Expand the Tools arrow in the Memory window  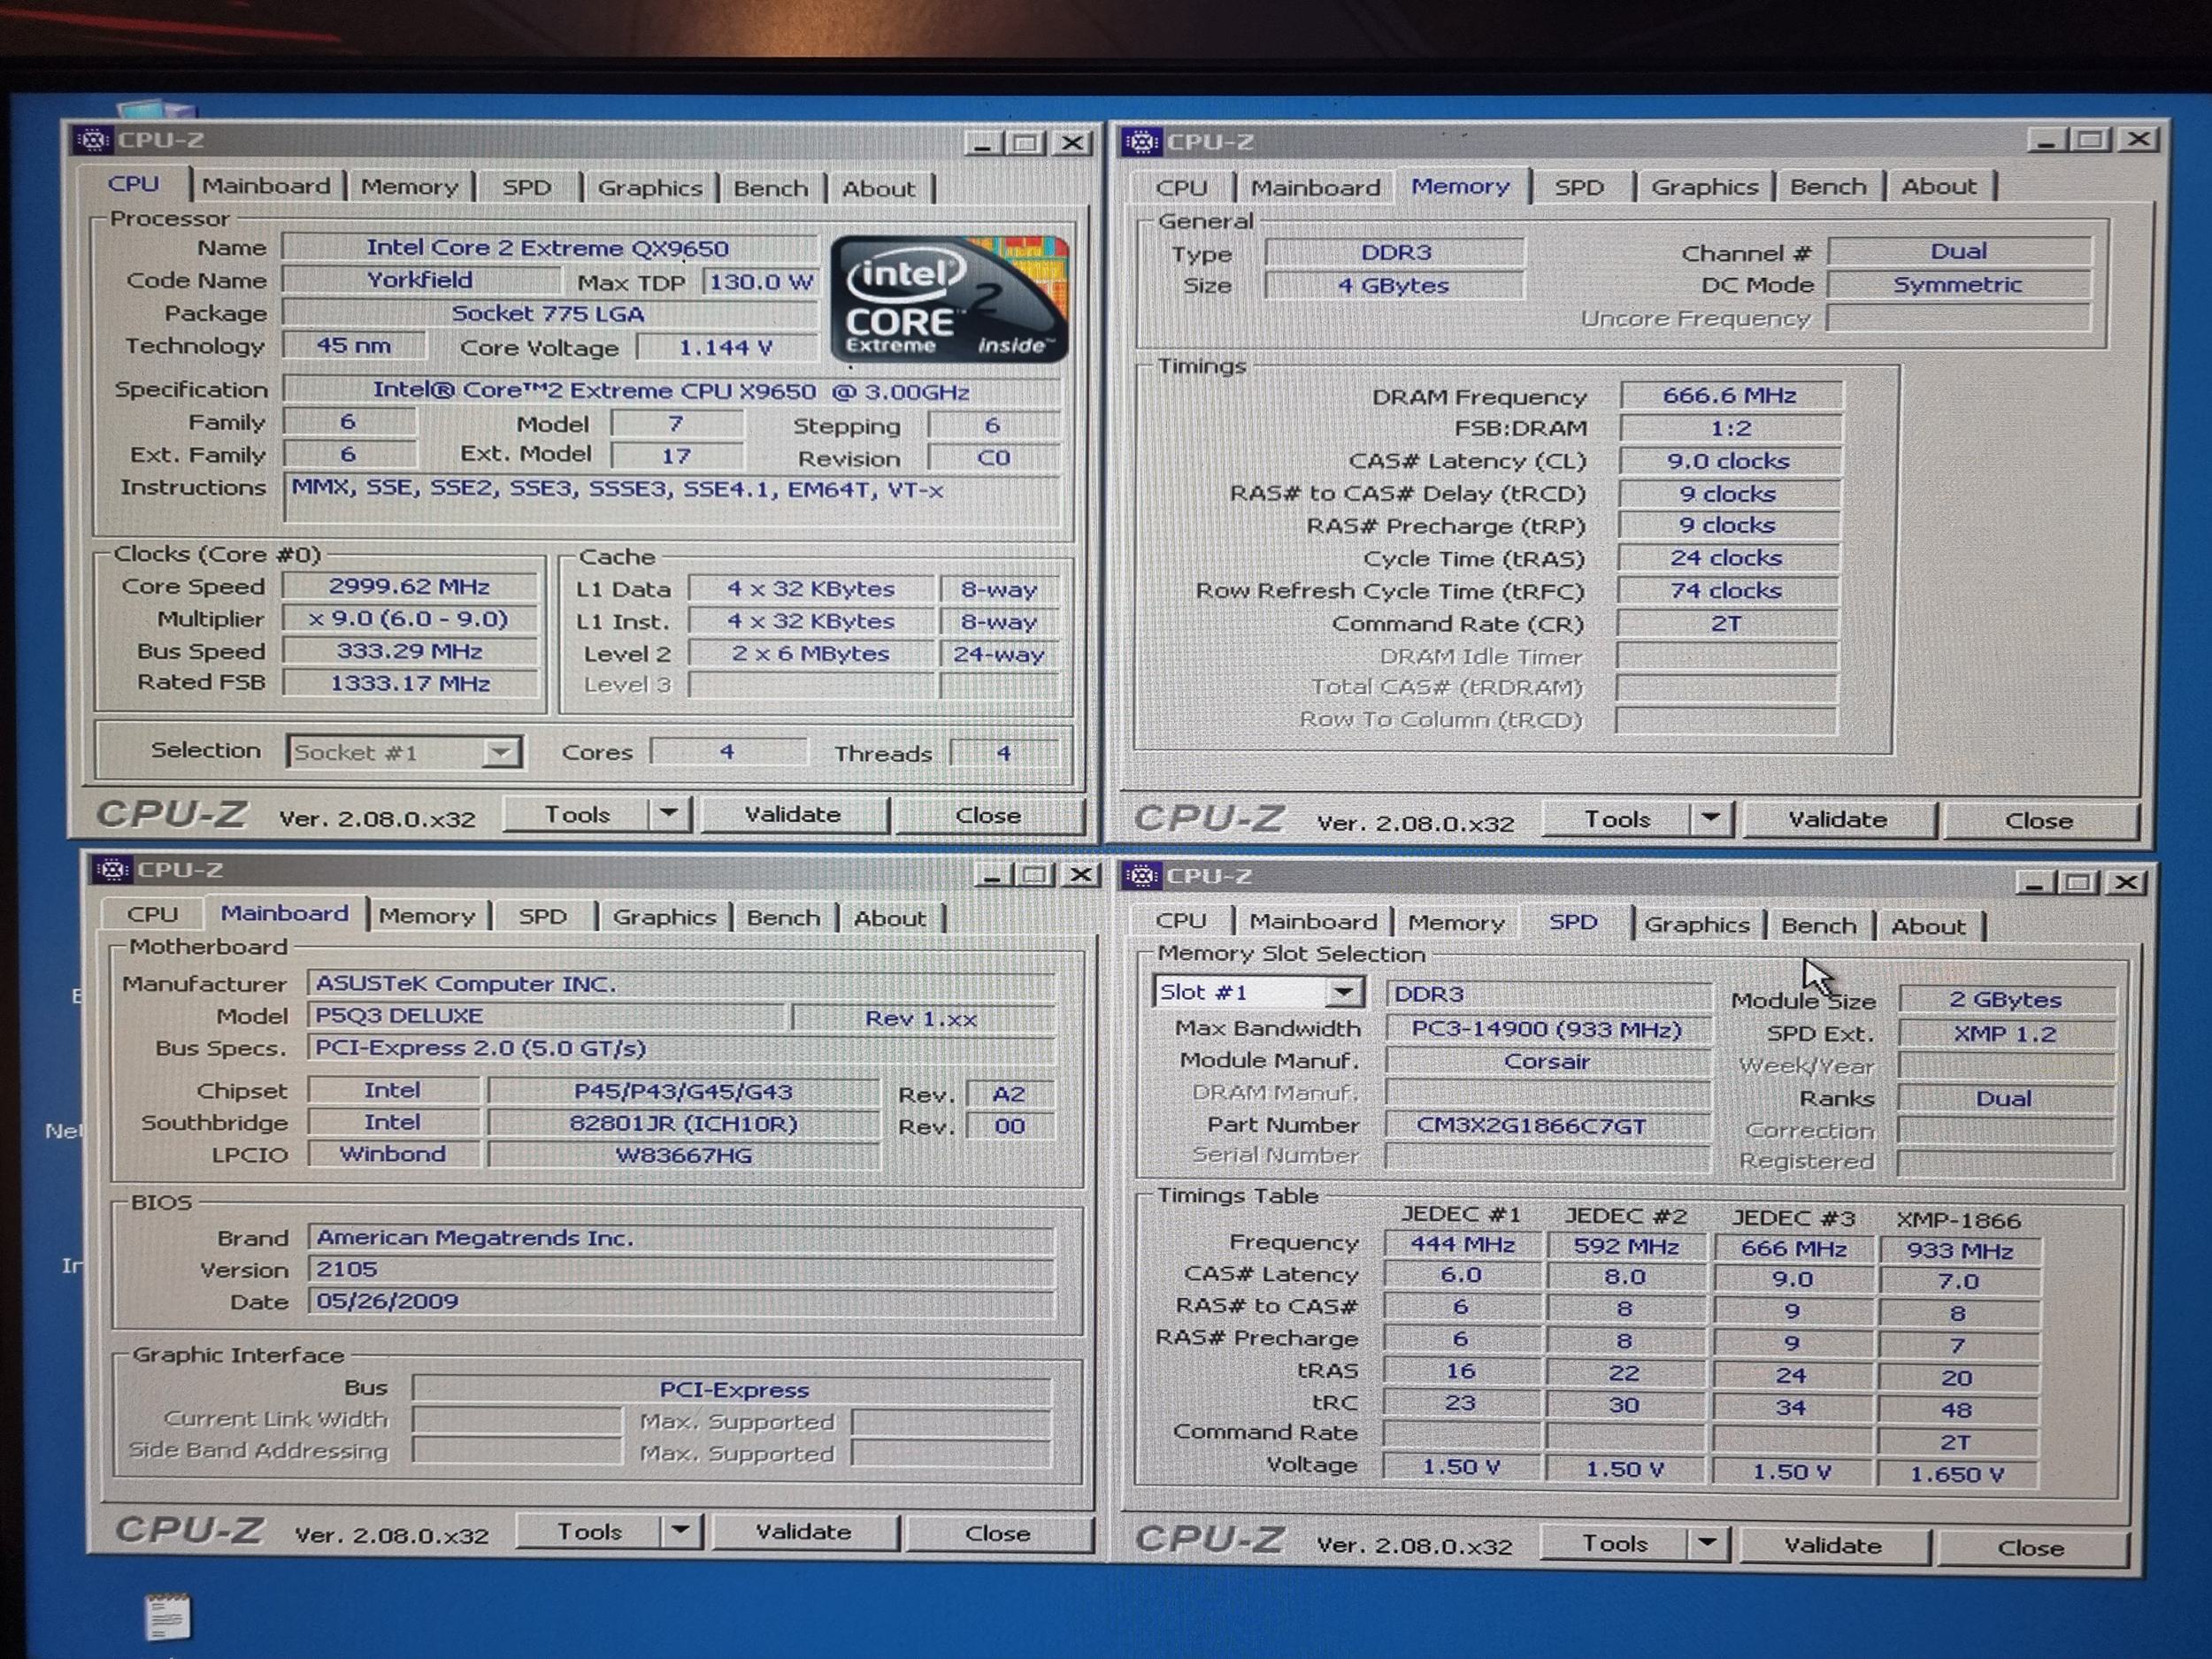coord(1711,819)
